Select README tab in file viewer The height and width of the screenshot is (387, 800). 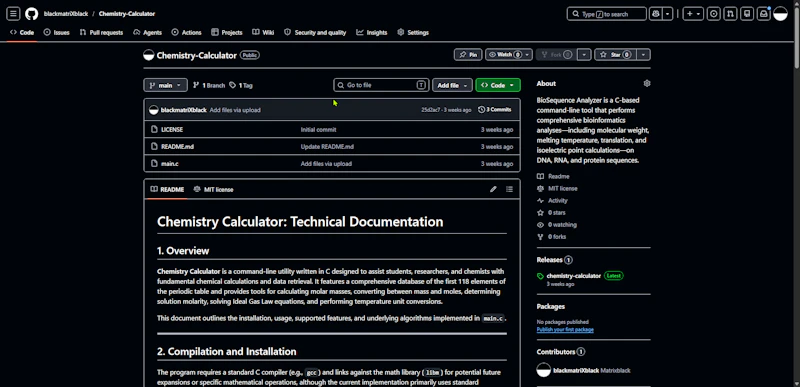167,189
